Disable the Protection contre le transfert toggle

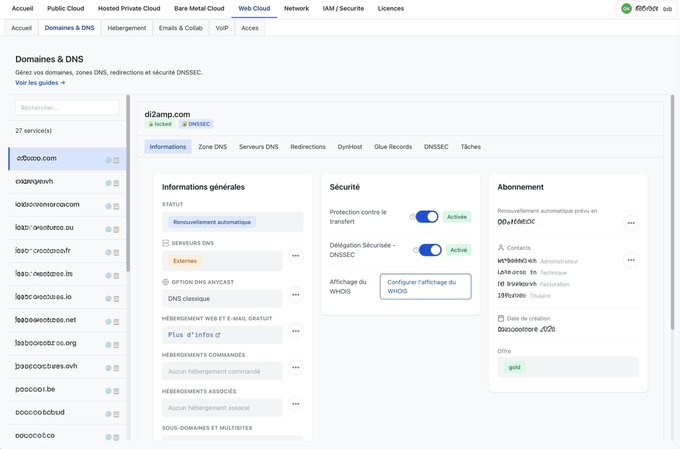tap(427, 216)
